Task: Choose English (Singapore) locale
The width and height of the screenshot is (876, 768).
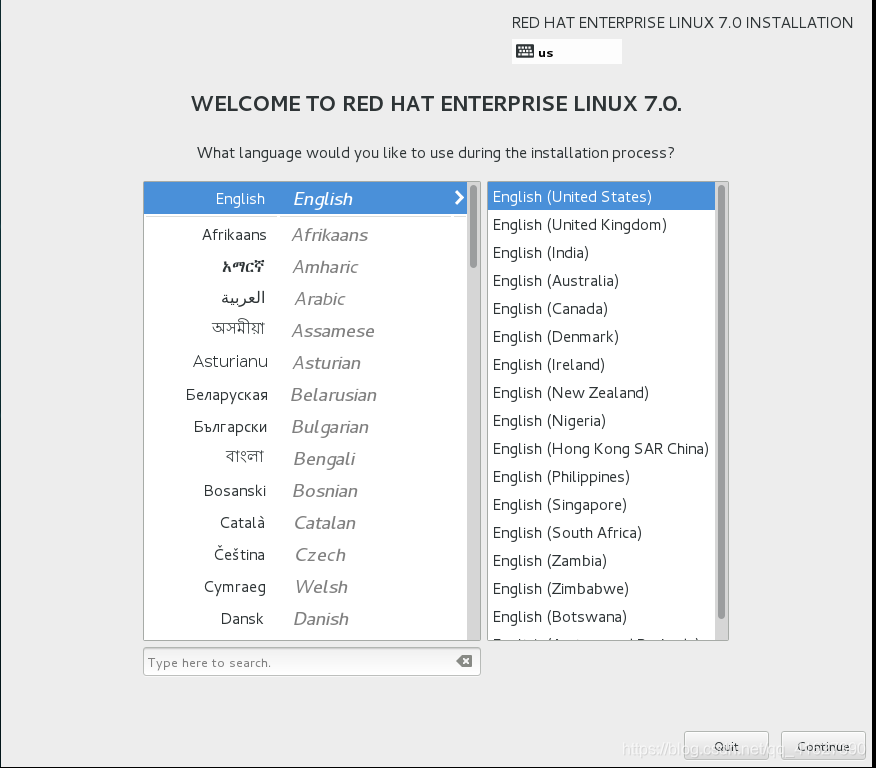Action: tap(601, 504)
